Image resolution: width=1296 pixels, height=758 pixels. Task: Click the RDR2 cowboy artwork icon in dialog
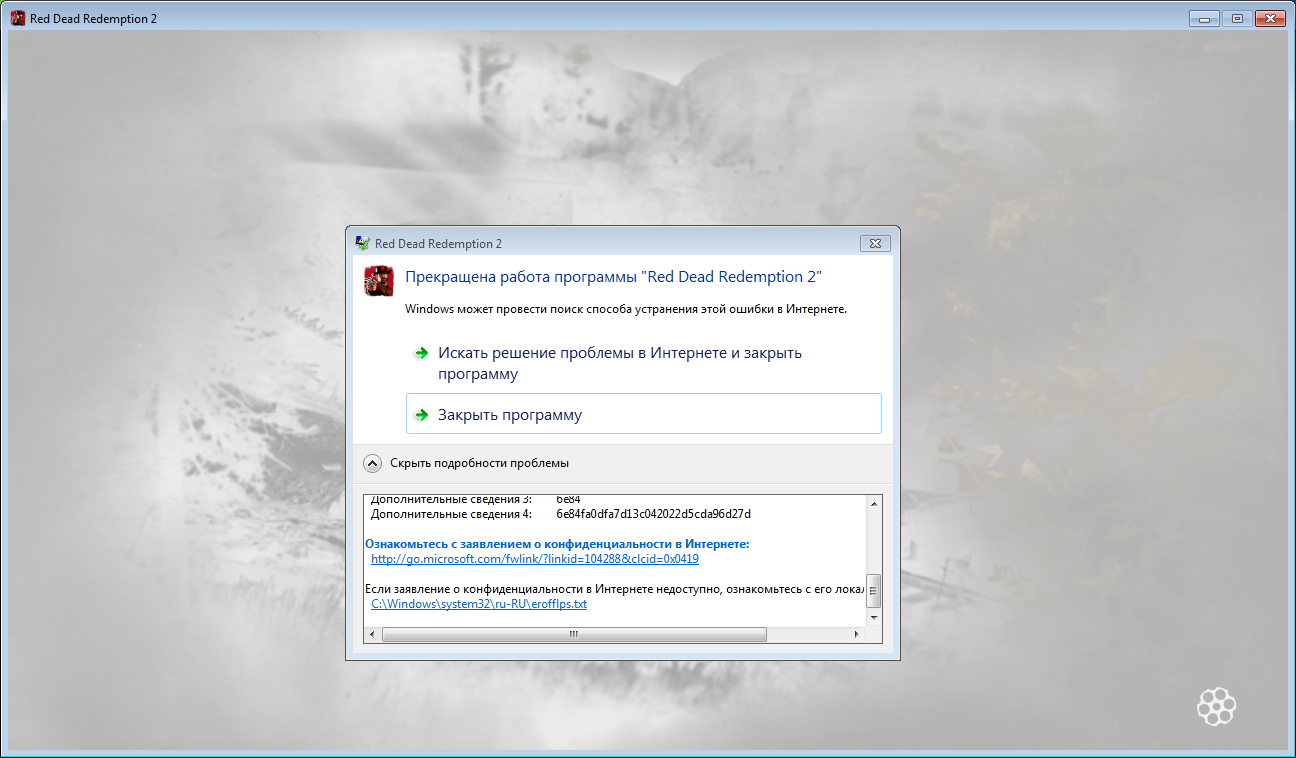click(x=378, y=281)
